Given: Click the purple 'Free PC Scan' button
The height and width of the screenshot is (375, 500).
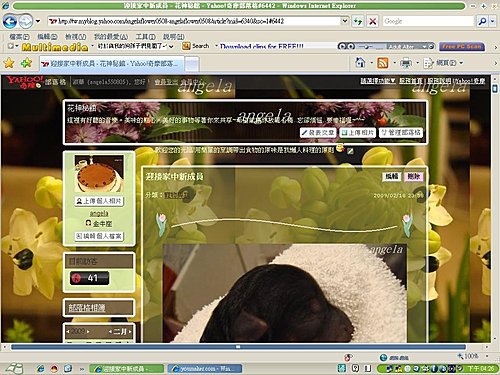Looking at the screenshot, I should pyautogui.click(x=462, y=47).
